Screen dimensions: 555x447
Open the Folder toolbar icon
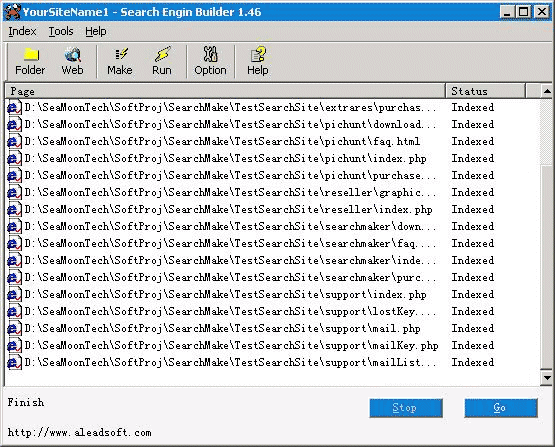coord(30,61)
